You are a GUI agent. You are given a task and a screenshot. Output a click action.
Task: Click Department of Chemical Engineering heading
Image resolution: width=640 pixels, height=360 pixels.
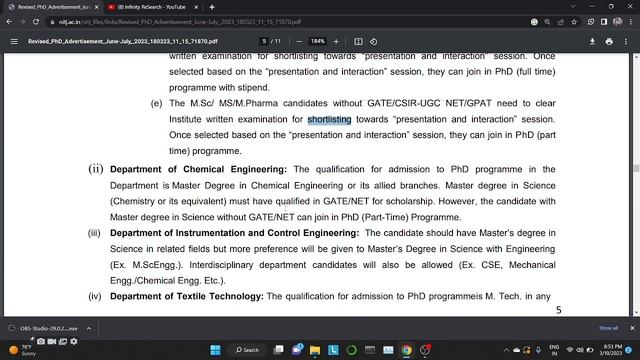tap(198, 169)
